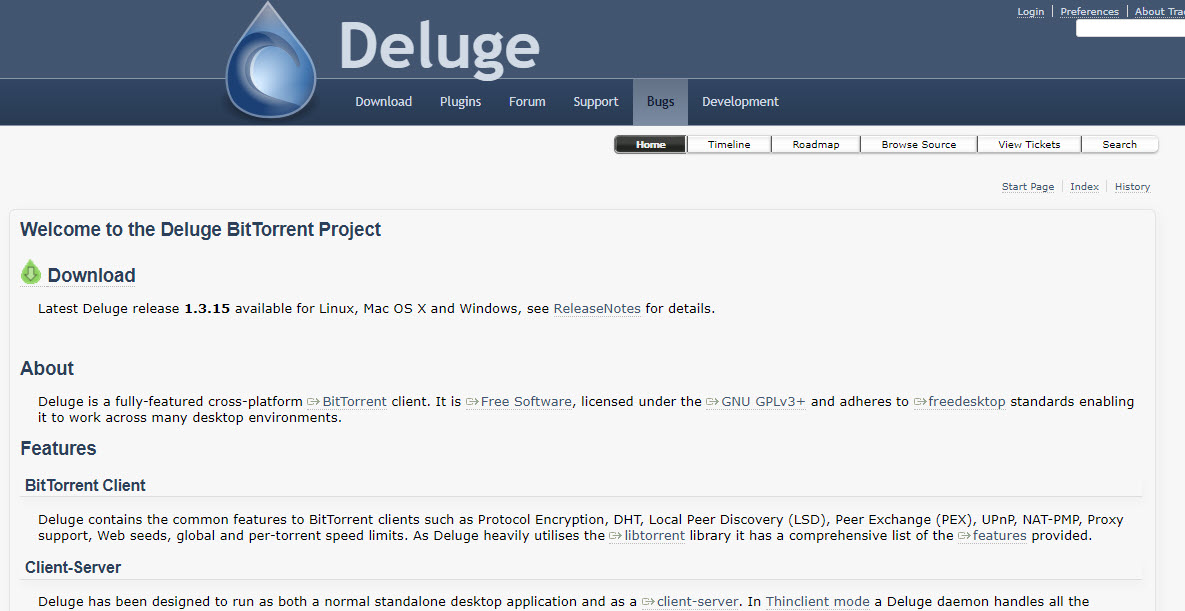Open the View Tickets tab

[x=1029, y=144]
